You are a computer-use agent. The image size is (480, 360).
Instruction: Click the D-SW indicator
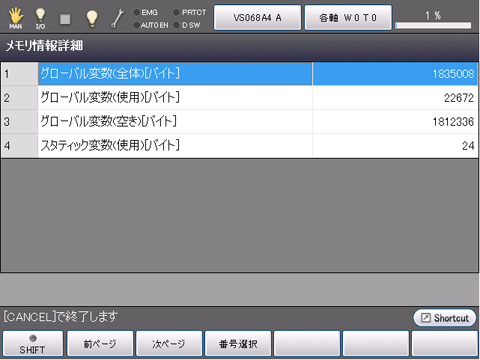[x=177, y=25]
